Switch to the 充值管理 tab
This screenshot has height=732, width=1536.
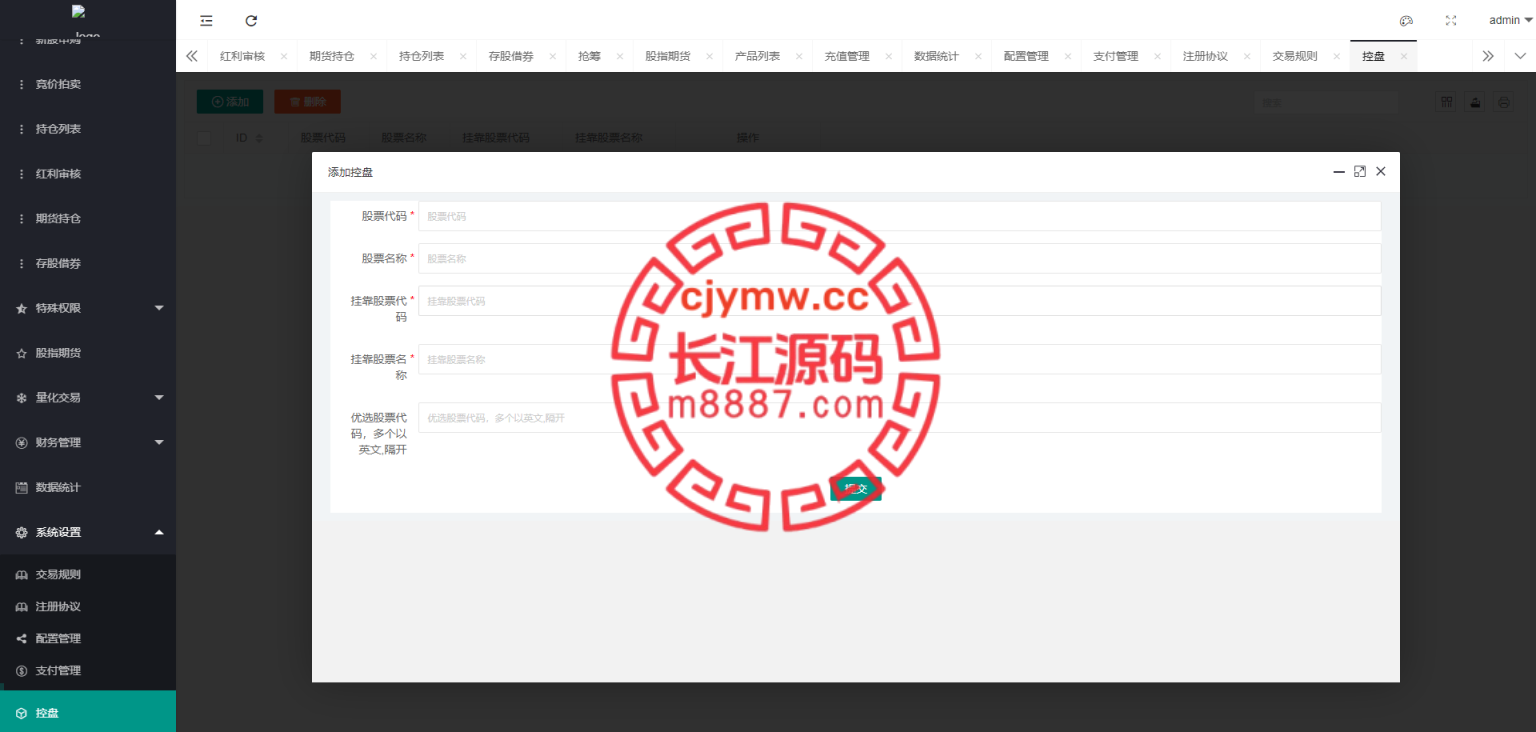coord(847,56)
